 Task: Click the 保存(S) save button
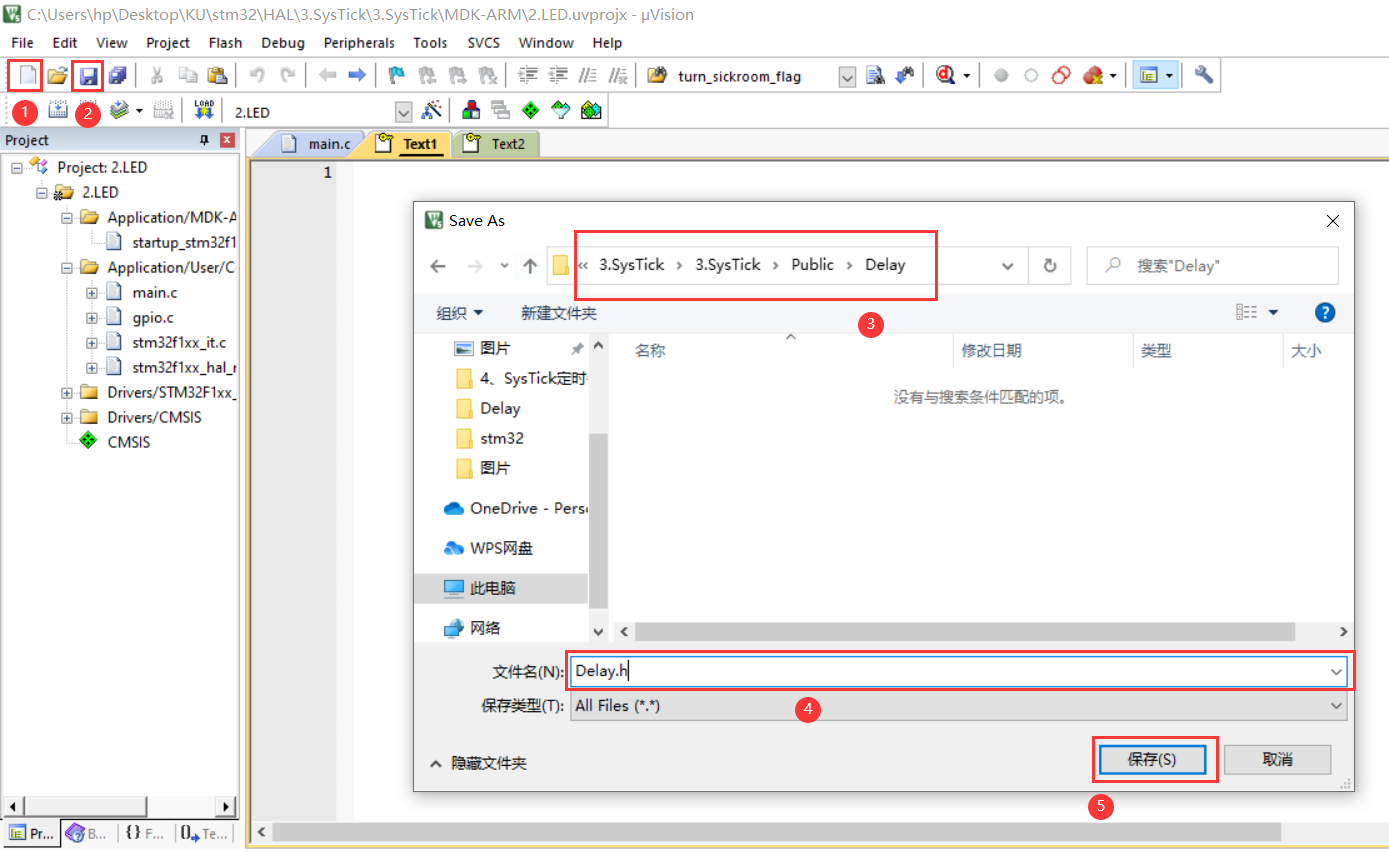[1152, 759]
